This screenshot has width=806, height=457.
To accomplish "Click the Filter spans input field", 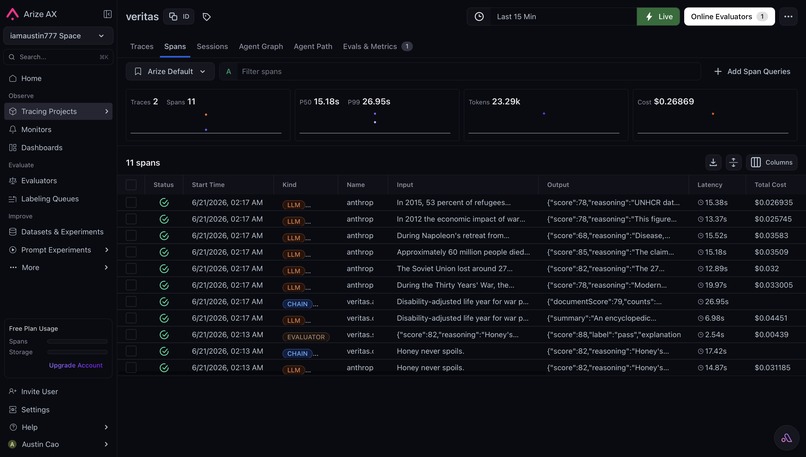I will click(460, 71).
